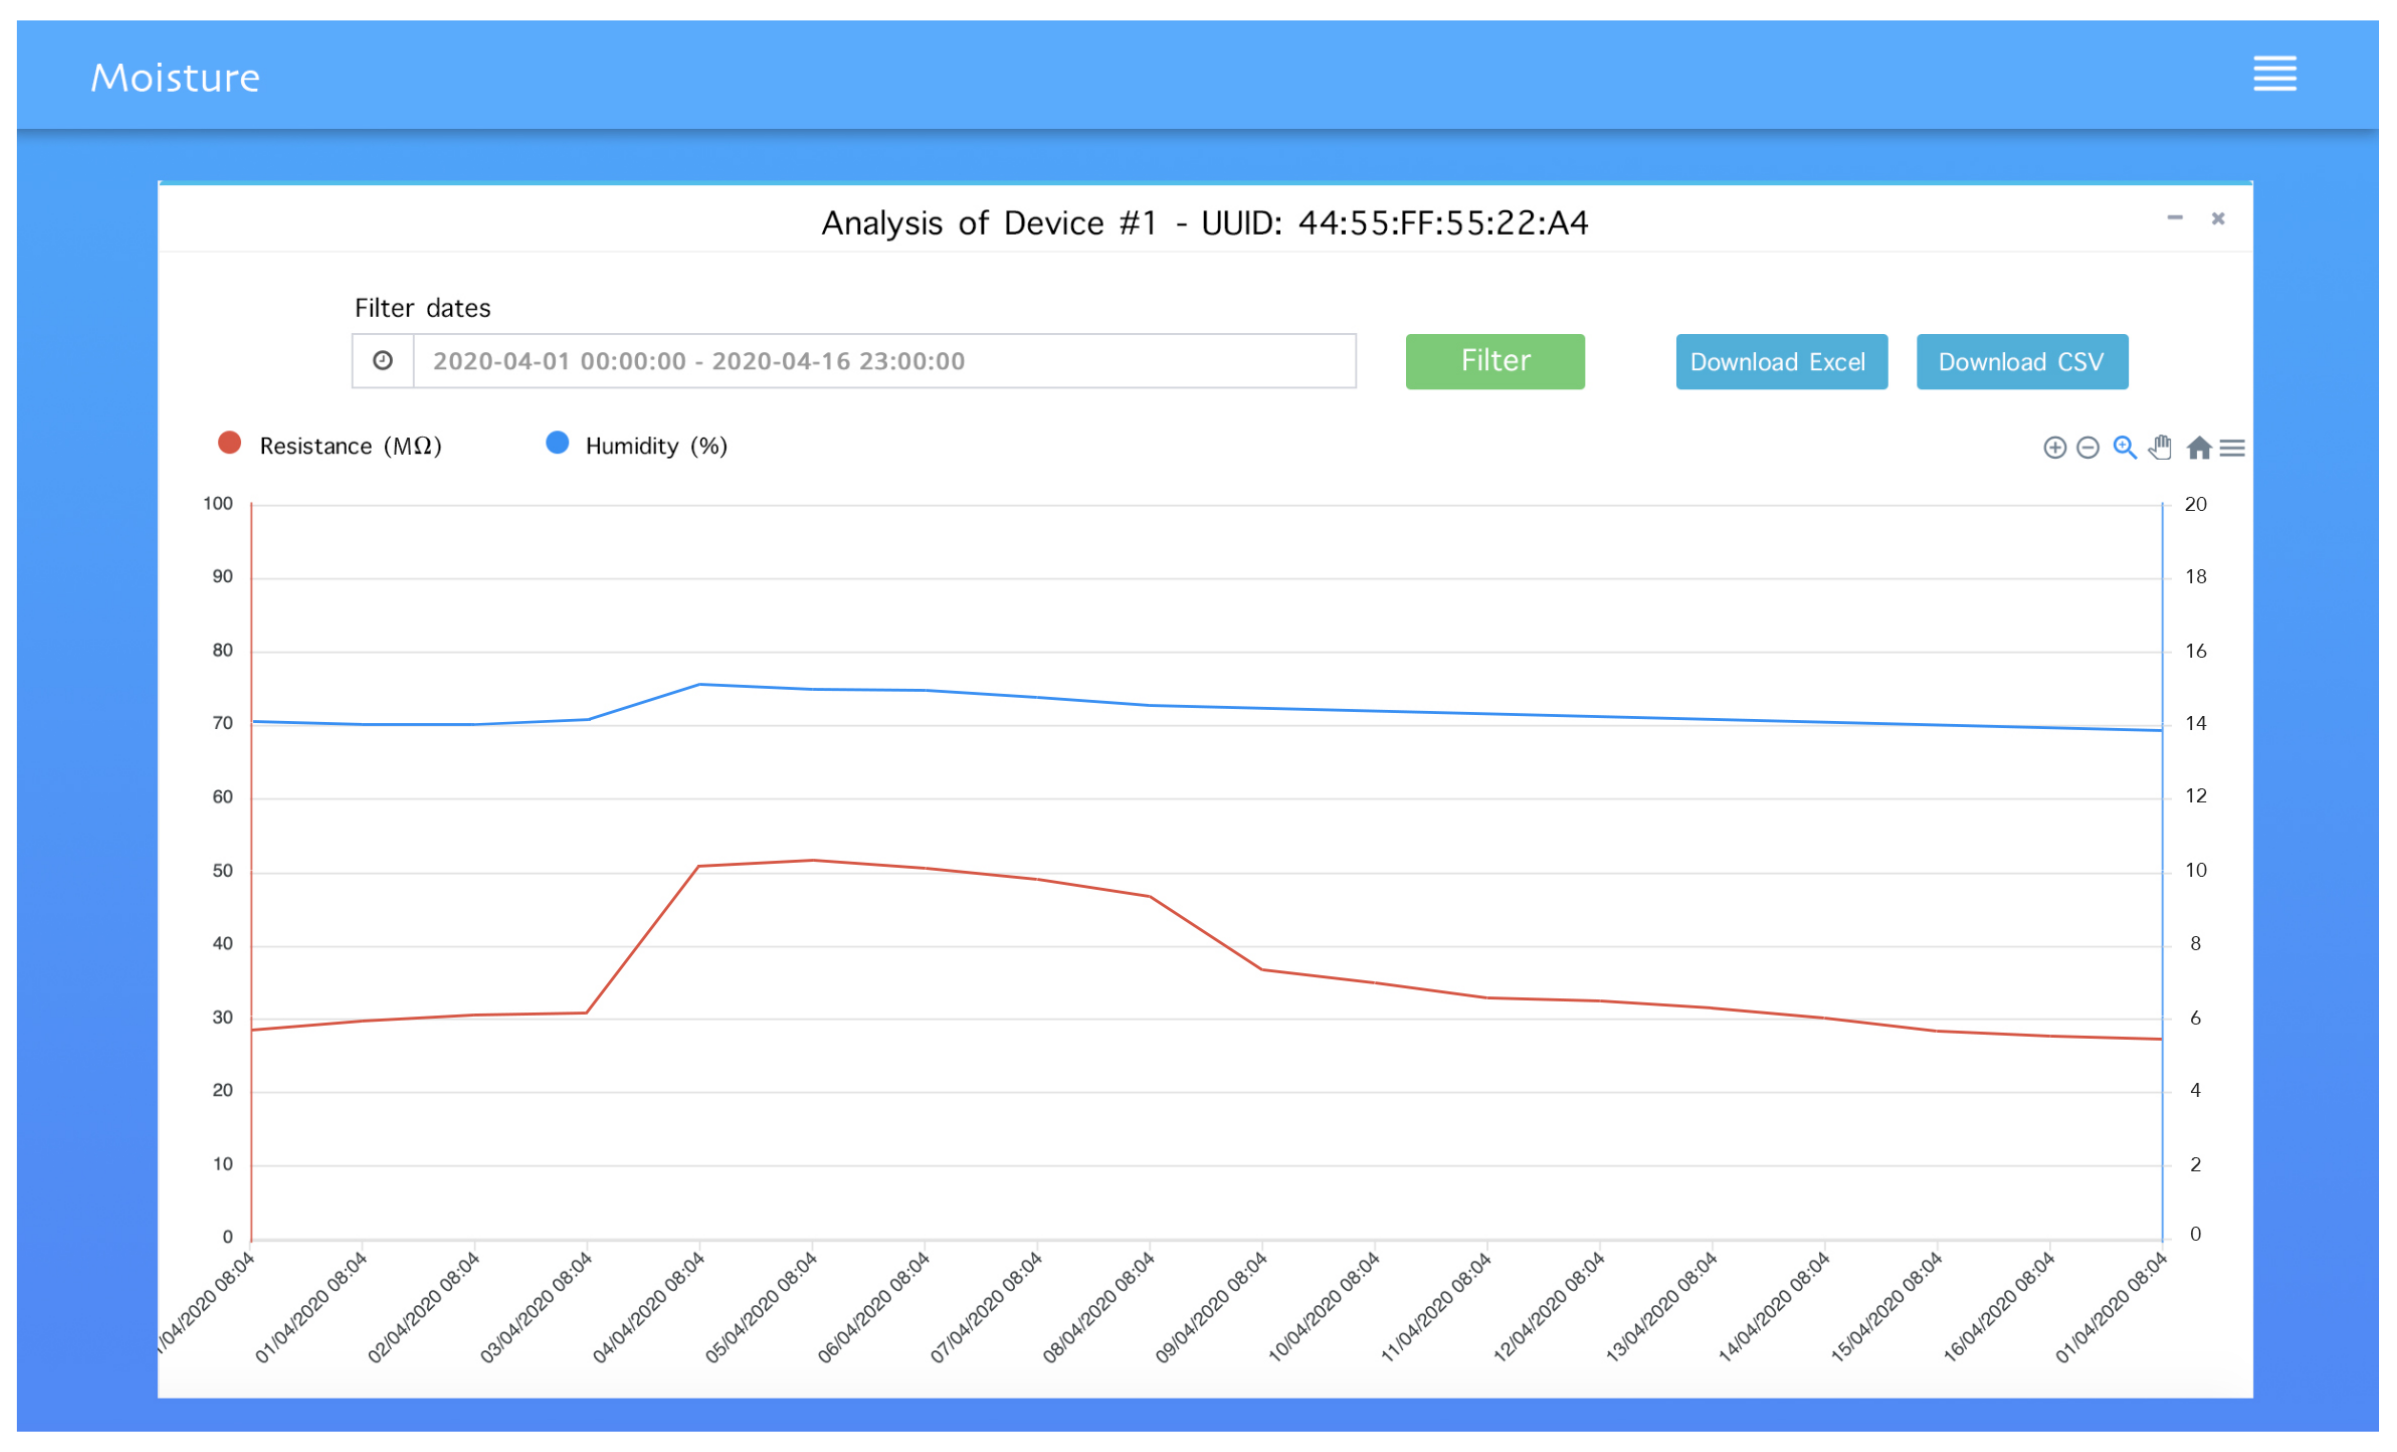Open the top-right hamburger navigation menu
The width and height of the screenshot is (2397, 1452).
tap(2274, 74)
